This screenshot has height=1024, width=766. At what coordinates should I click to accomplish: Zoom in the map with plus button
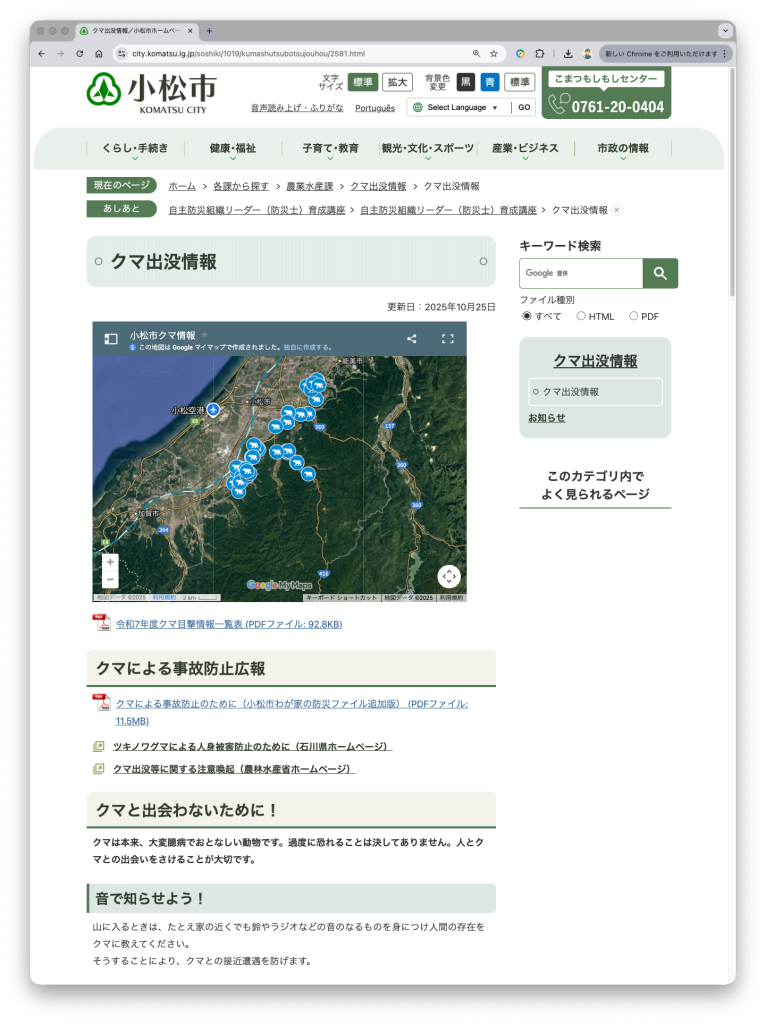coord(110,562)
